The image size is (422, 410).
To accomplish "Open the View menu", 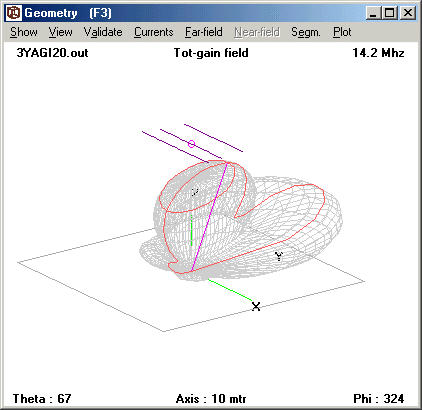I will [60, 32].
